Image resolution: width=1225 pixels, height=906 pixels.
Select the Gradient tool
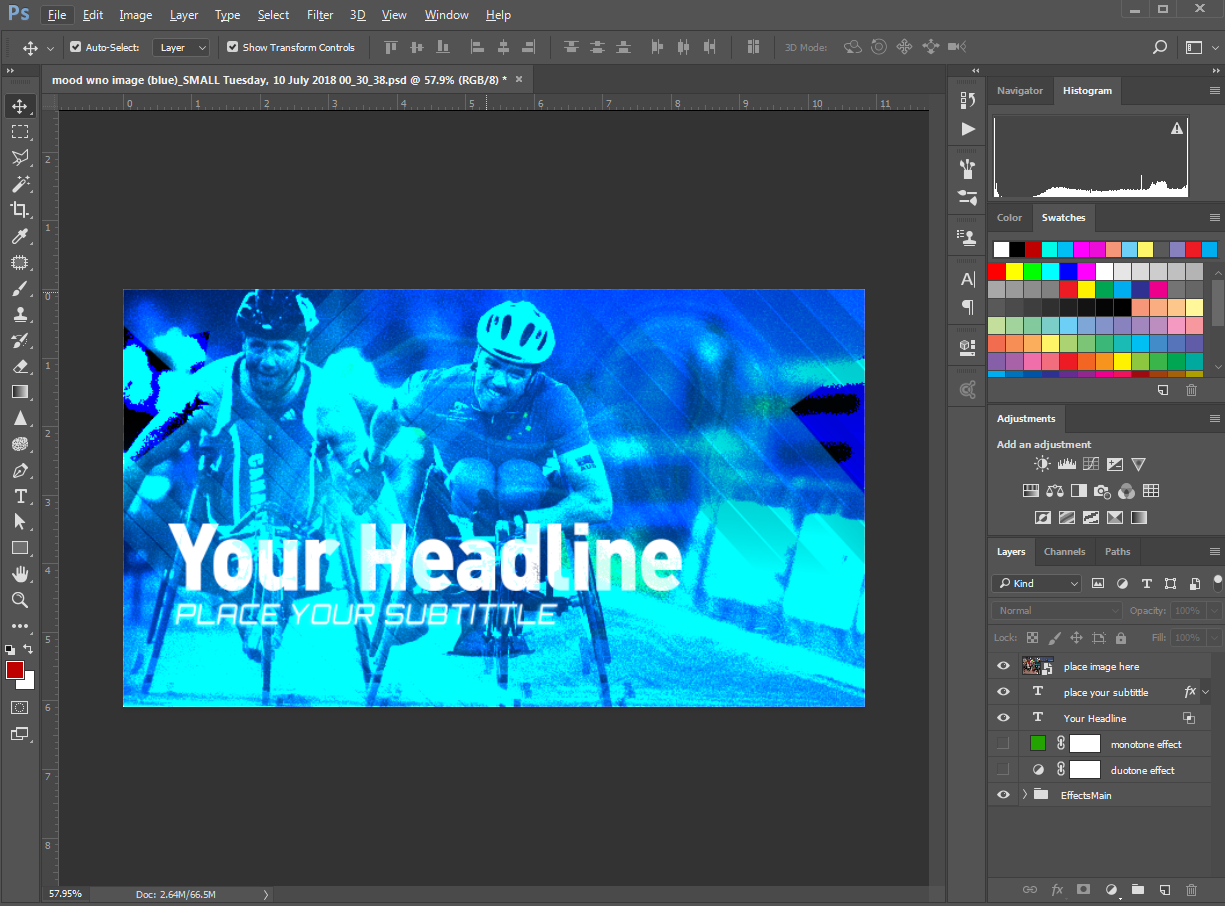coord(20,392)
